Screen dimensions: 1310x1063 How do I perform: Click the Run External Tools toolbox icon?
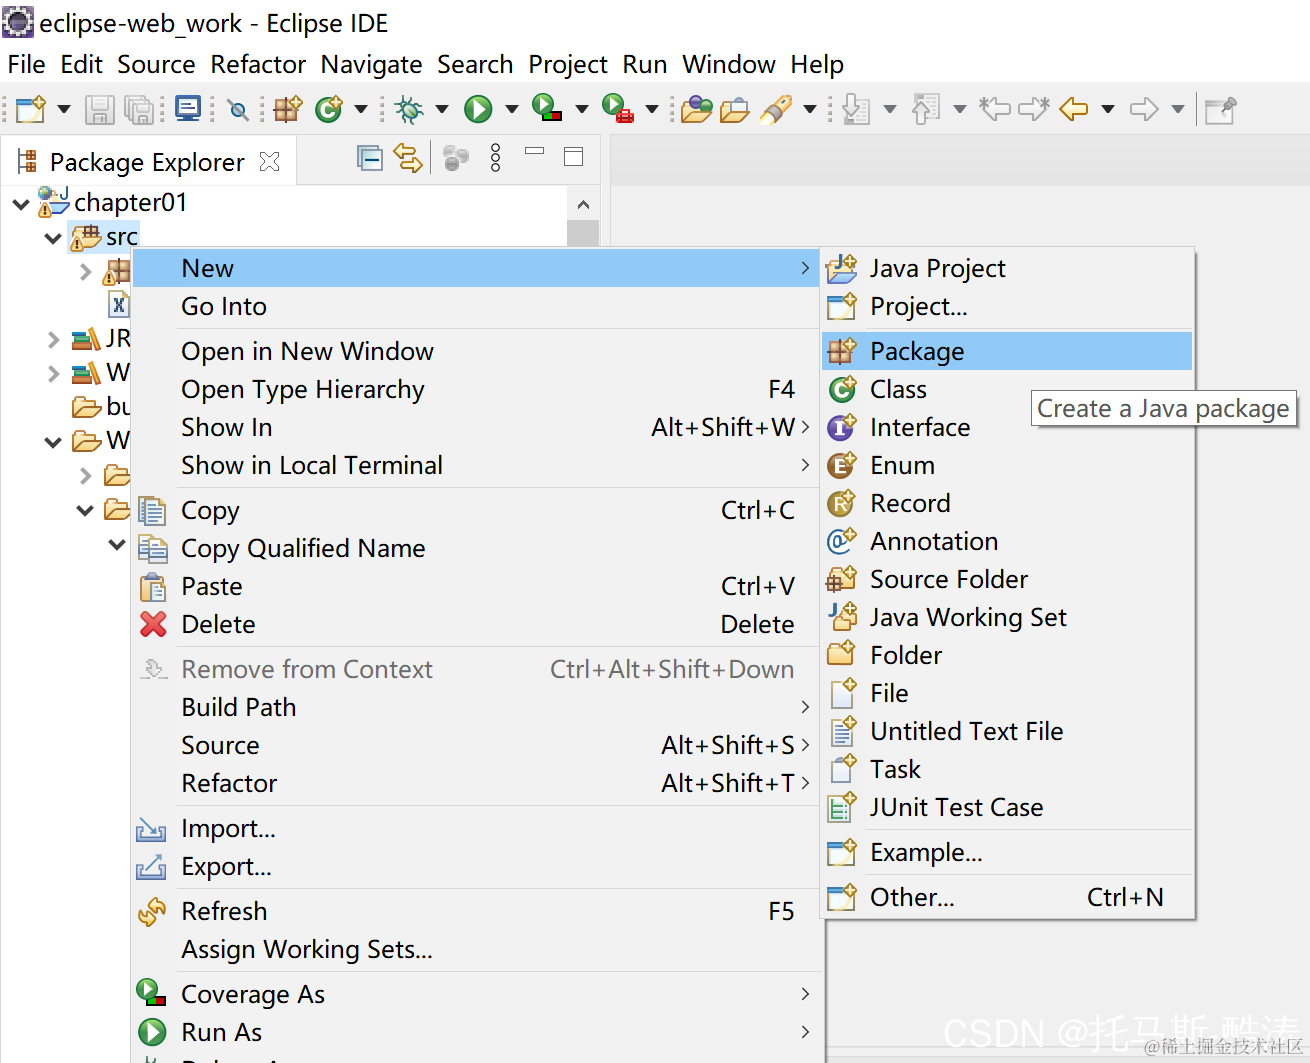pyautogui.click(x=617, y=109)
